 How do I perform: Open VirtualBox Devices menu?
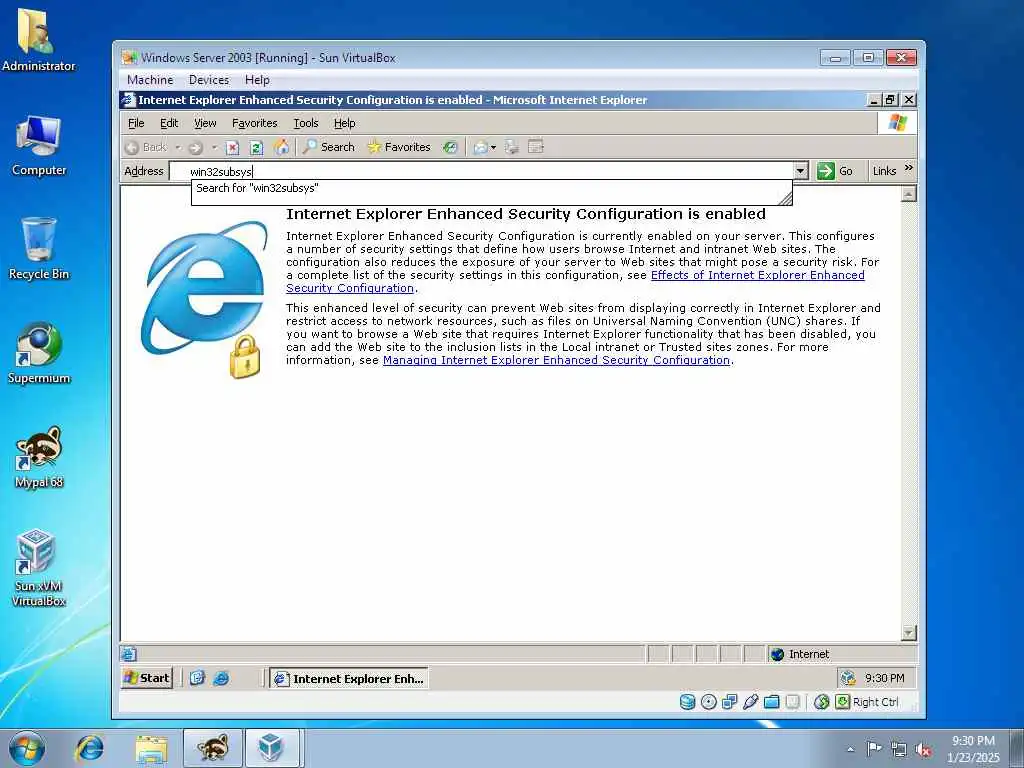[209, 80]
